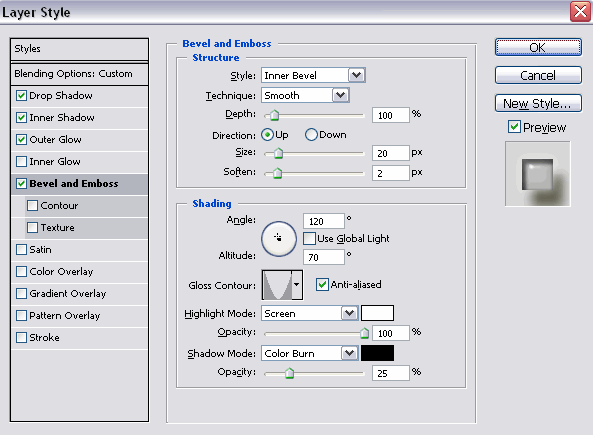The height and width of the screenshot is (435, 593).
Task: Click the black shadow color swatch
Action: click(377, 353)
